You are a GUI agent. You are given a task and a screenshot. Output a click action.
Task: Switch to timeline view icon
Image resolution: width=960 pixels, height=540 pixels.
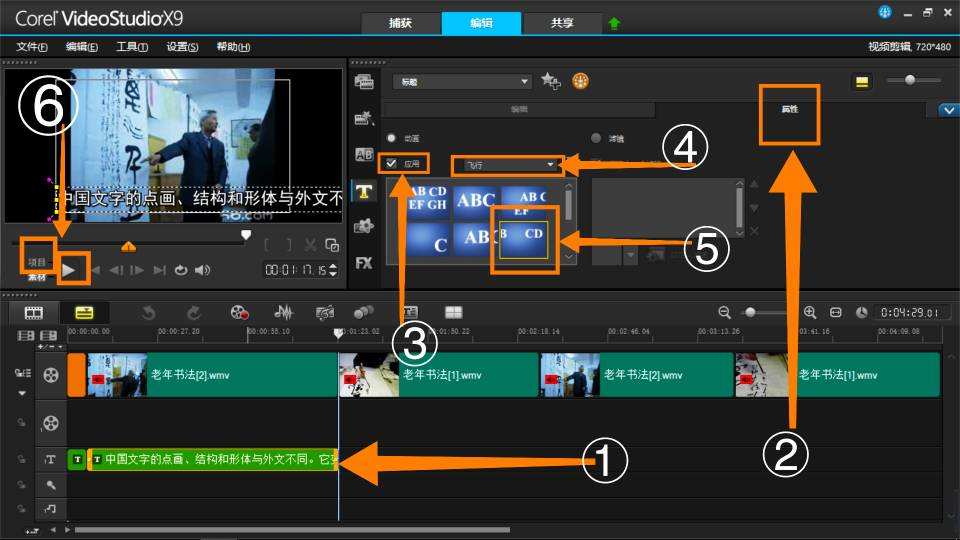pyautogui.click(x=84, y=313)
